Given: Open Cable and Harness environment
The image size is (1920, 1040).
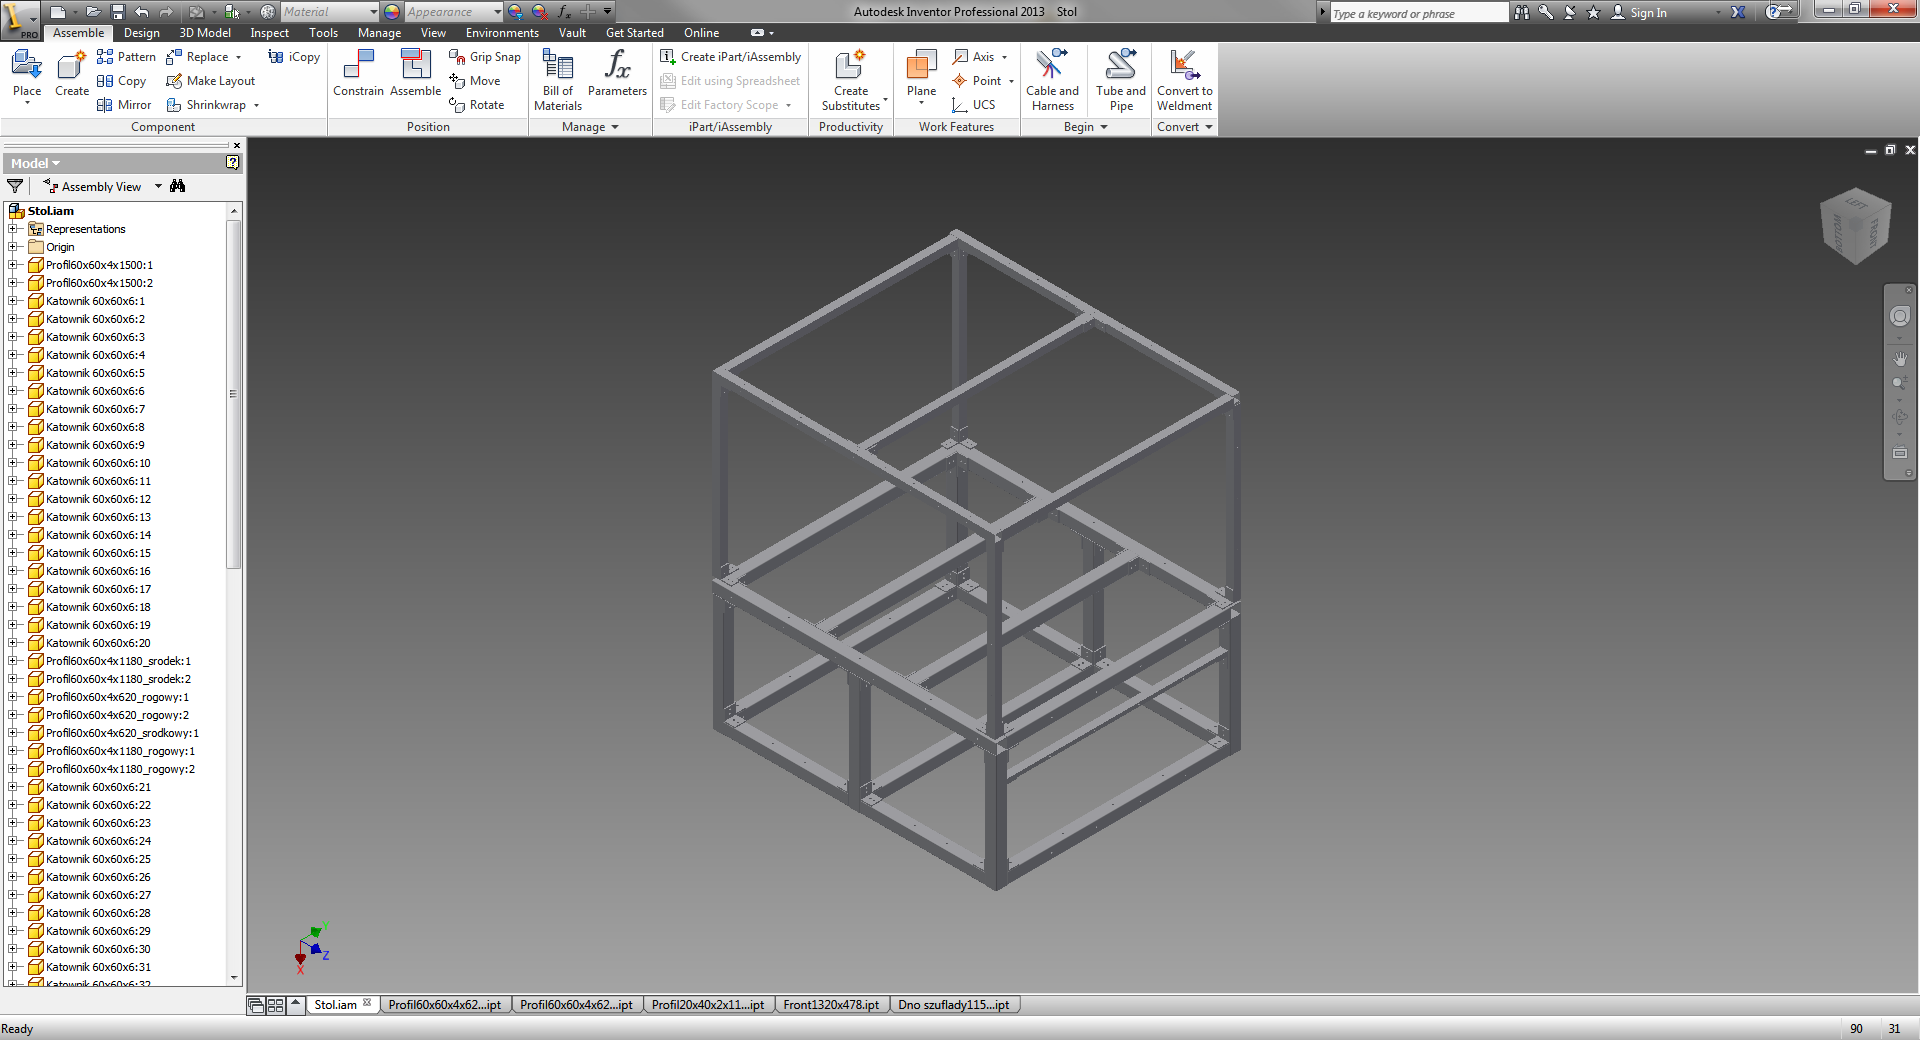Looking at the screenshot, I should (x=1052, y=80).
